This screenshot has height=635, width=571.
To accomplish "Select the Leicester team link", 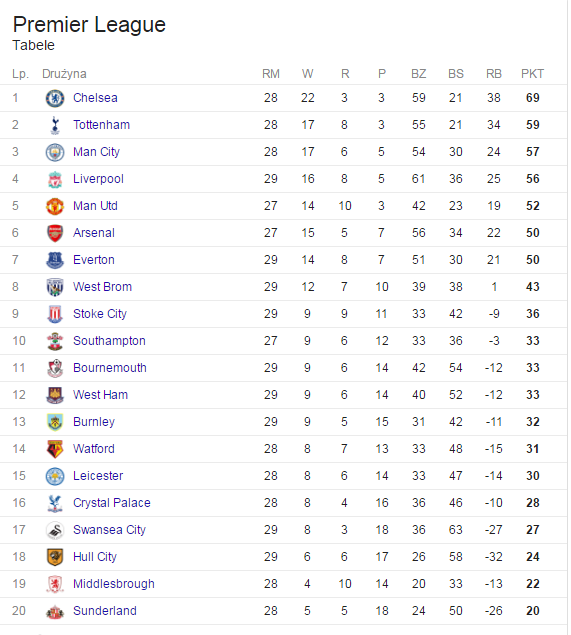I will click(98, 476).
